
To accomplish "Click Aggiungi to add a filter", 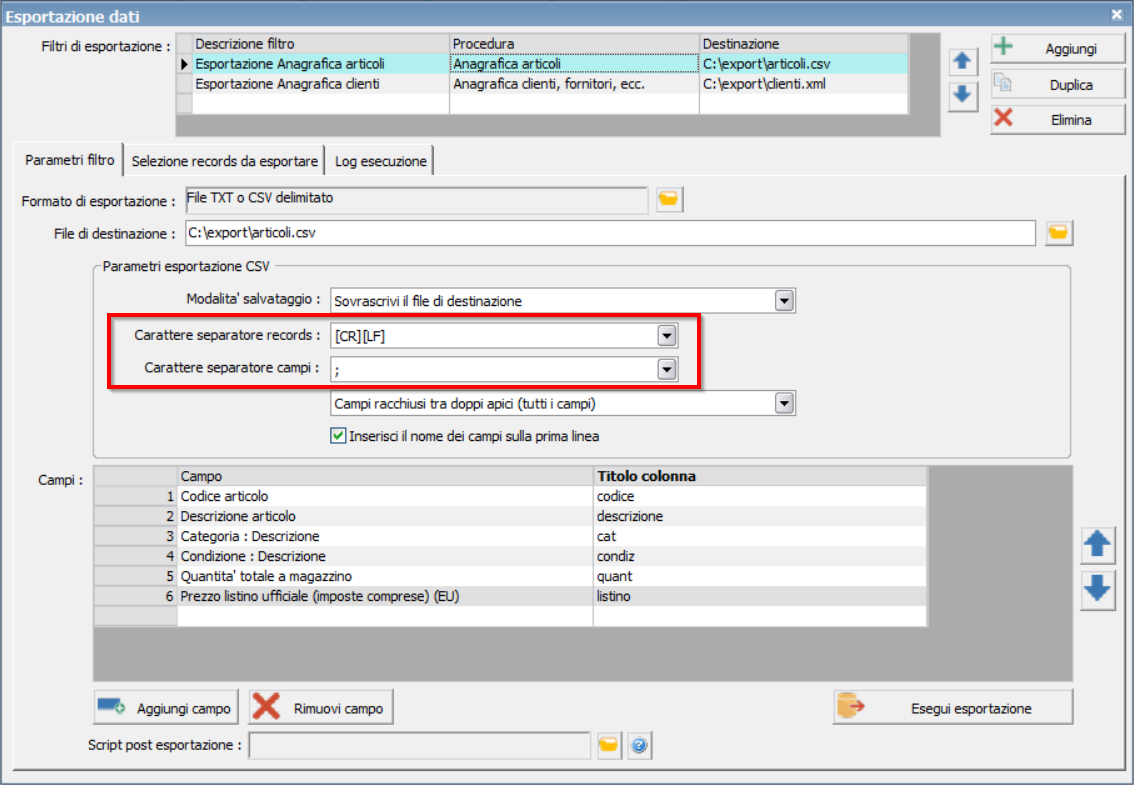I will (x=1058, y=48).
